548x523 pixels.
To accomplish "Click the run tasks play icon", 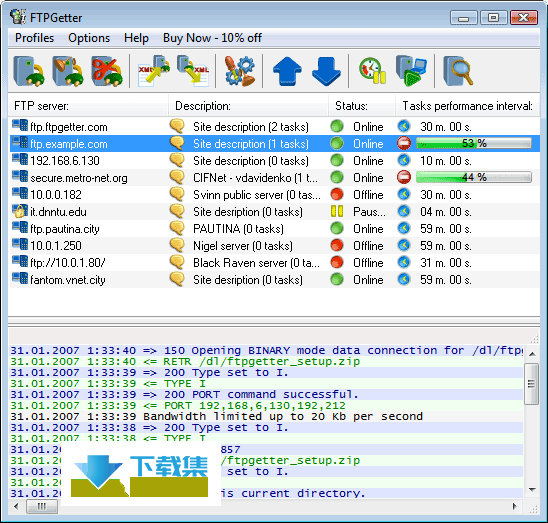I will (x=411, y=71).
